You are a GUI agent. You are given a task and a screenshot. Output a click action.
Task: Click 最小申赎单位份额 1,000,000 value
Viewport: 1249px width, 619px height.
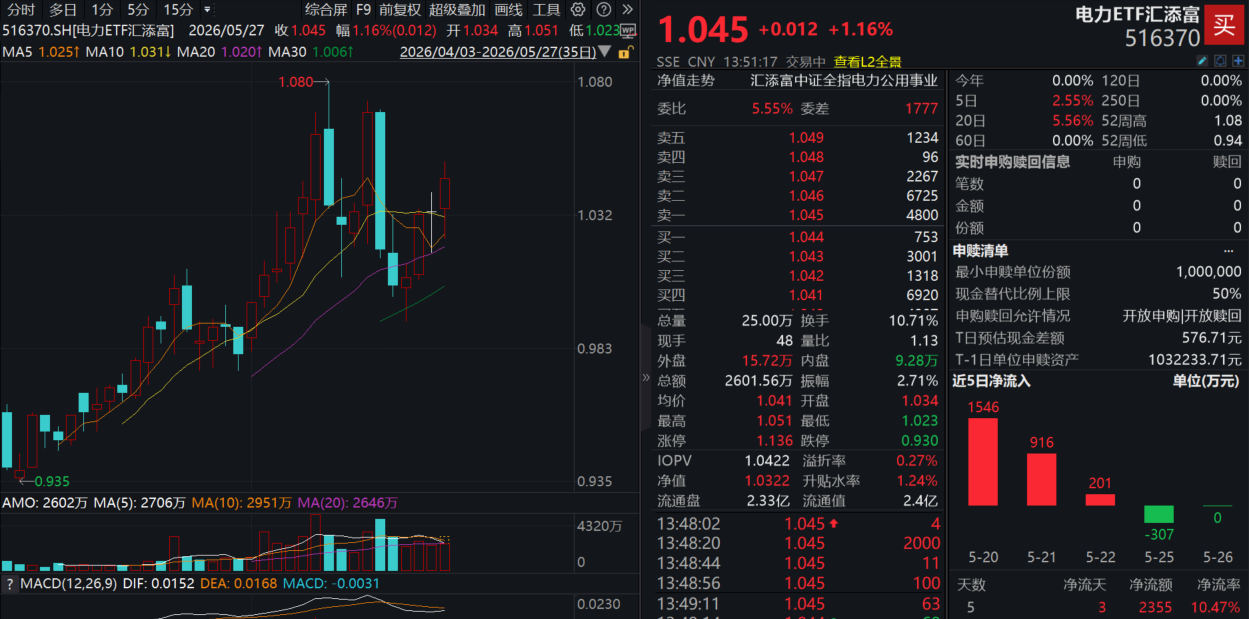pyautogui.click(x=1208, y=271)
